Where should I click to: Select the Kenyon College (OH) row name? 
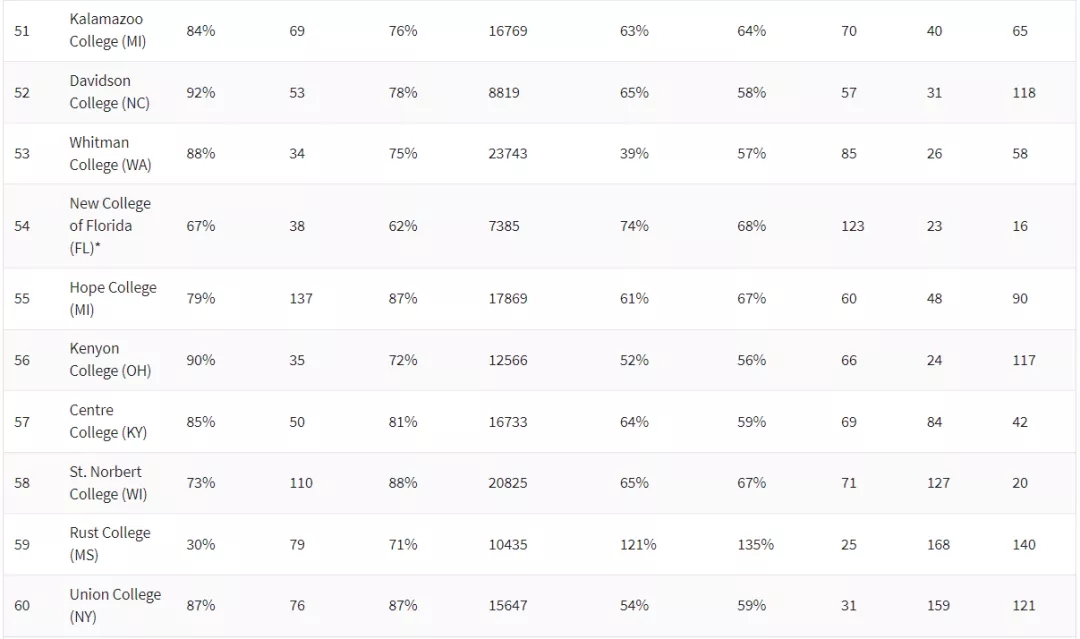click(x=109, y=359)
